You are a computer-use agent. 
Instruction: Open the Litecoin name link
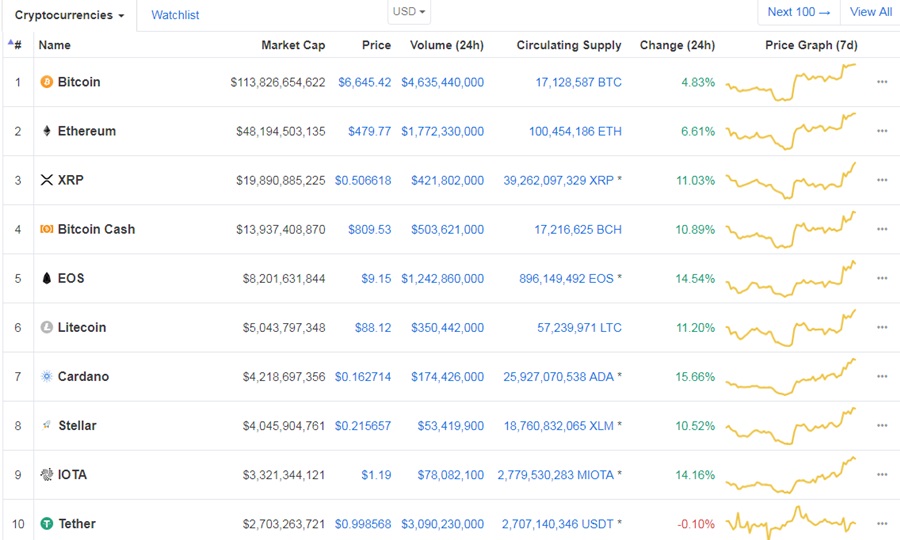tap(82, 327)
